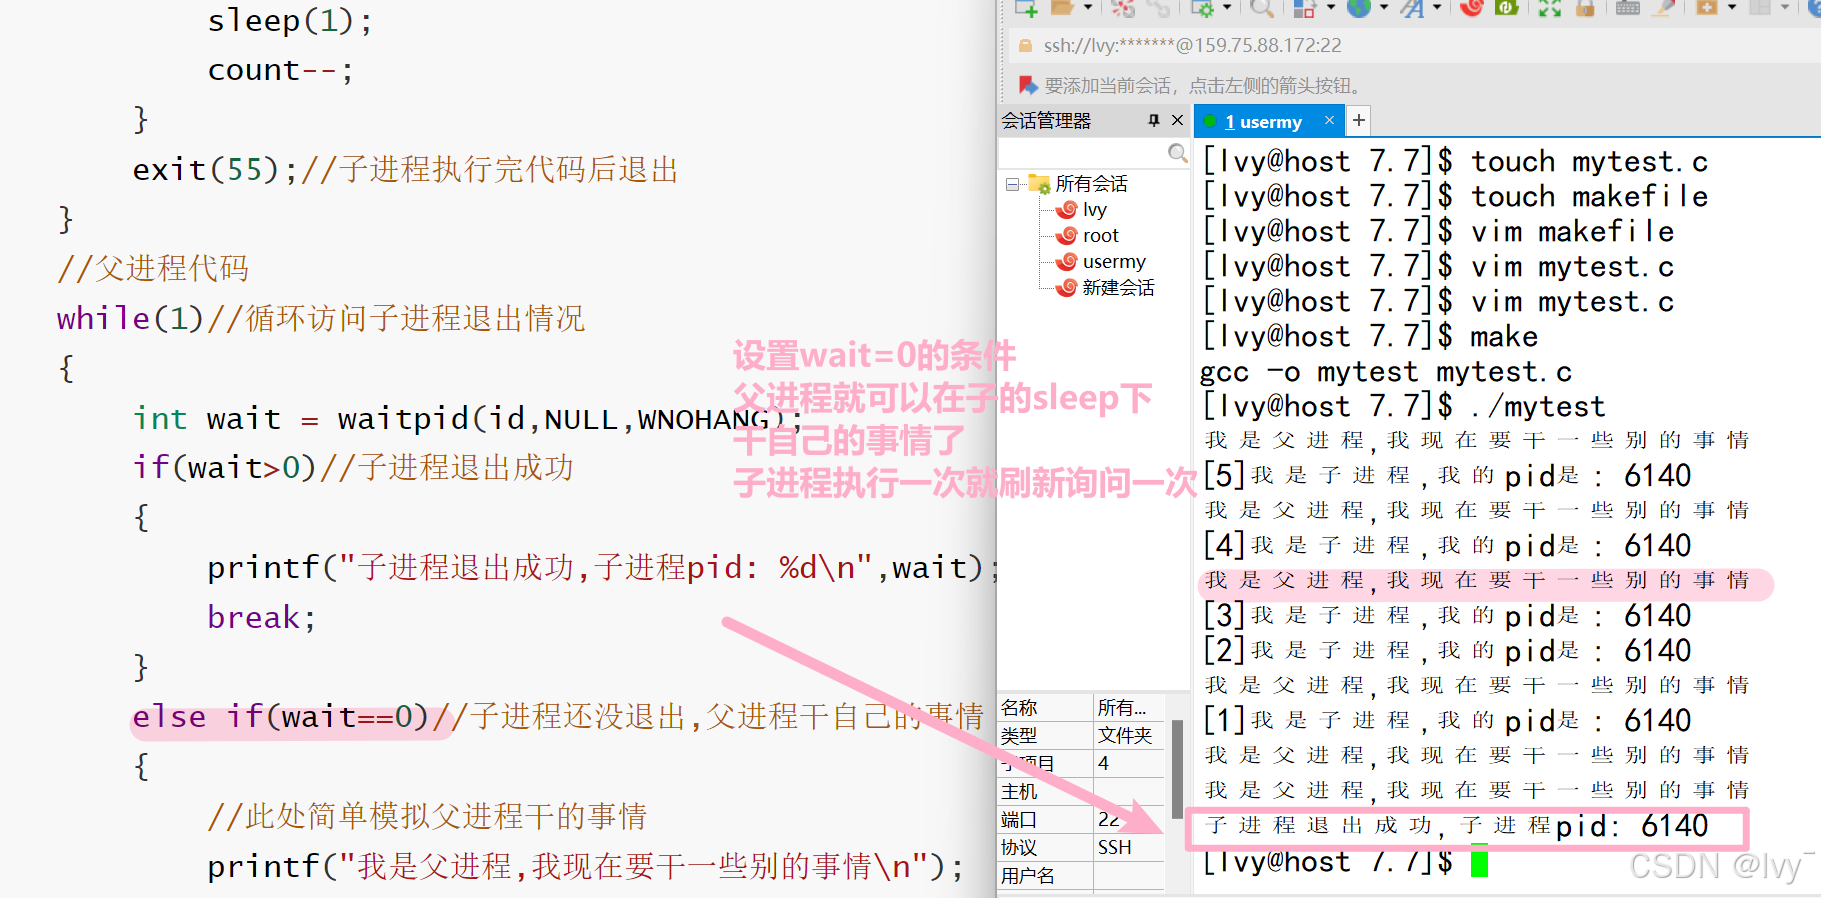
Task: Click the SSH protocol value cell
Action: coord(1129,847)
